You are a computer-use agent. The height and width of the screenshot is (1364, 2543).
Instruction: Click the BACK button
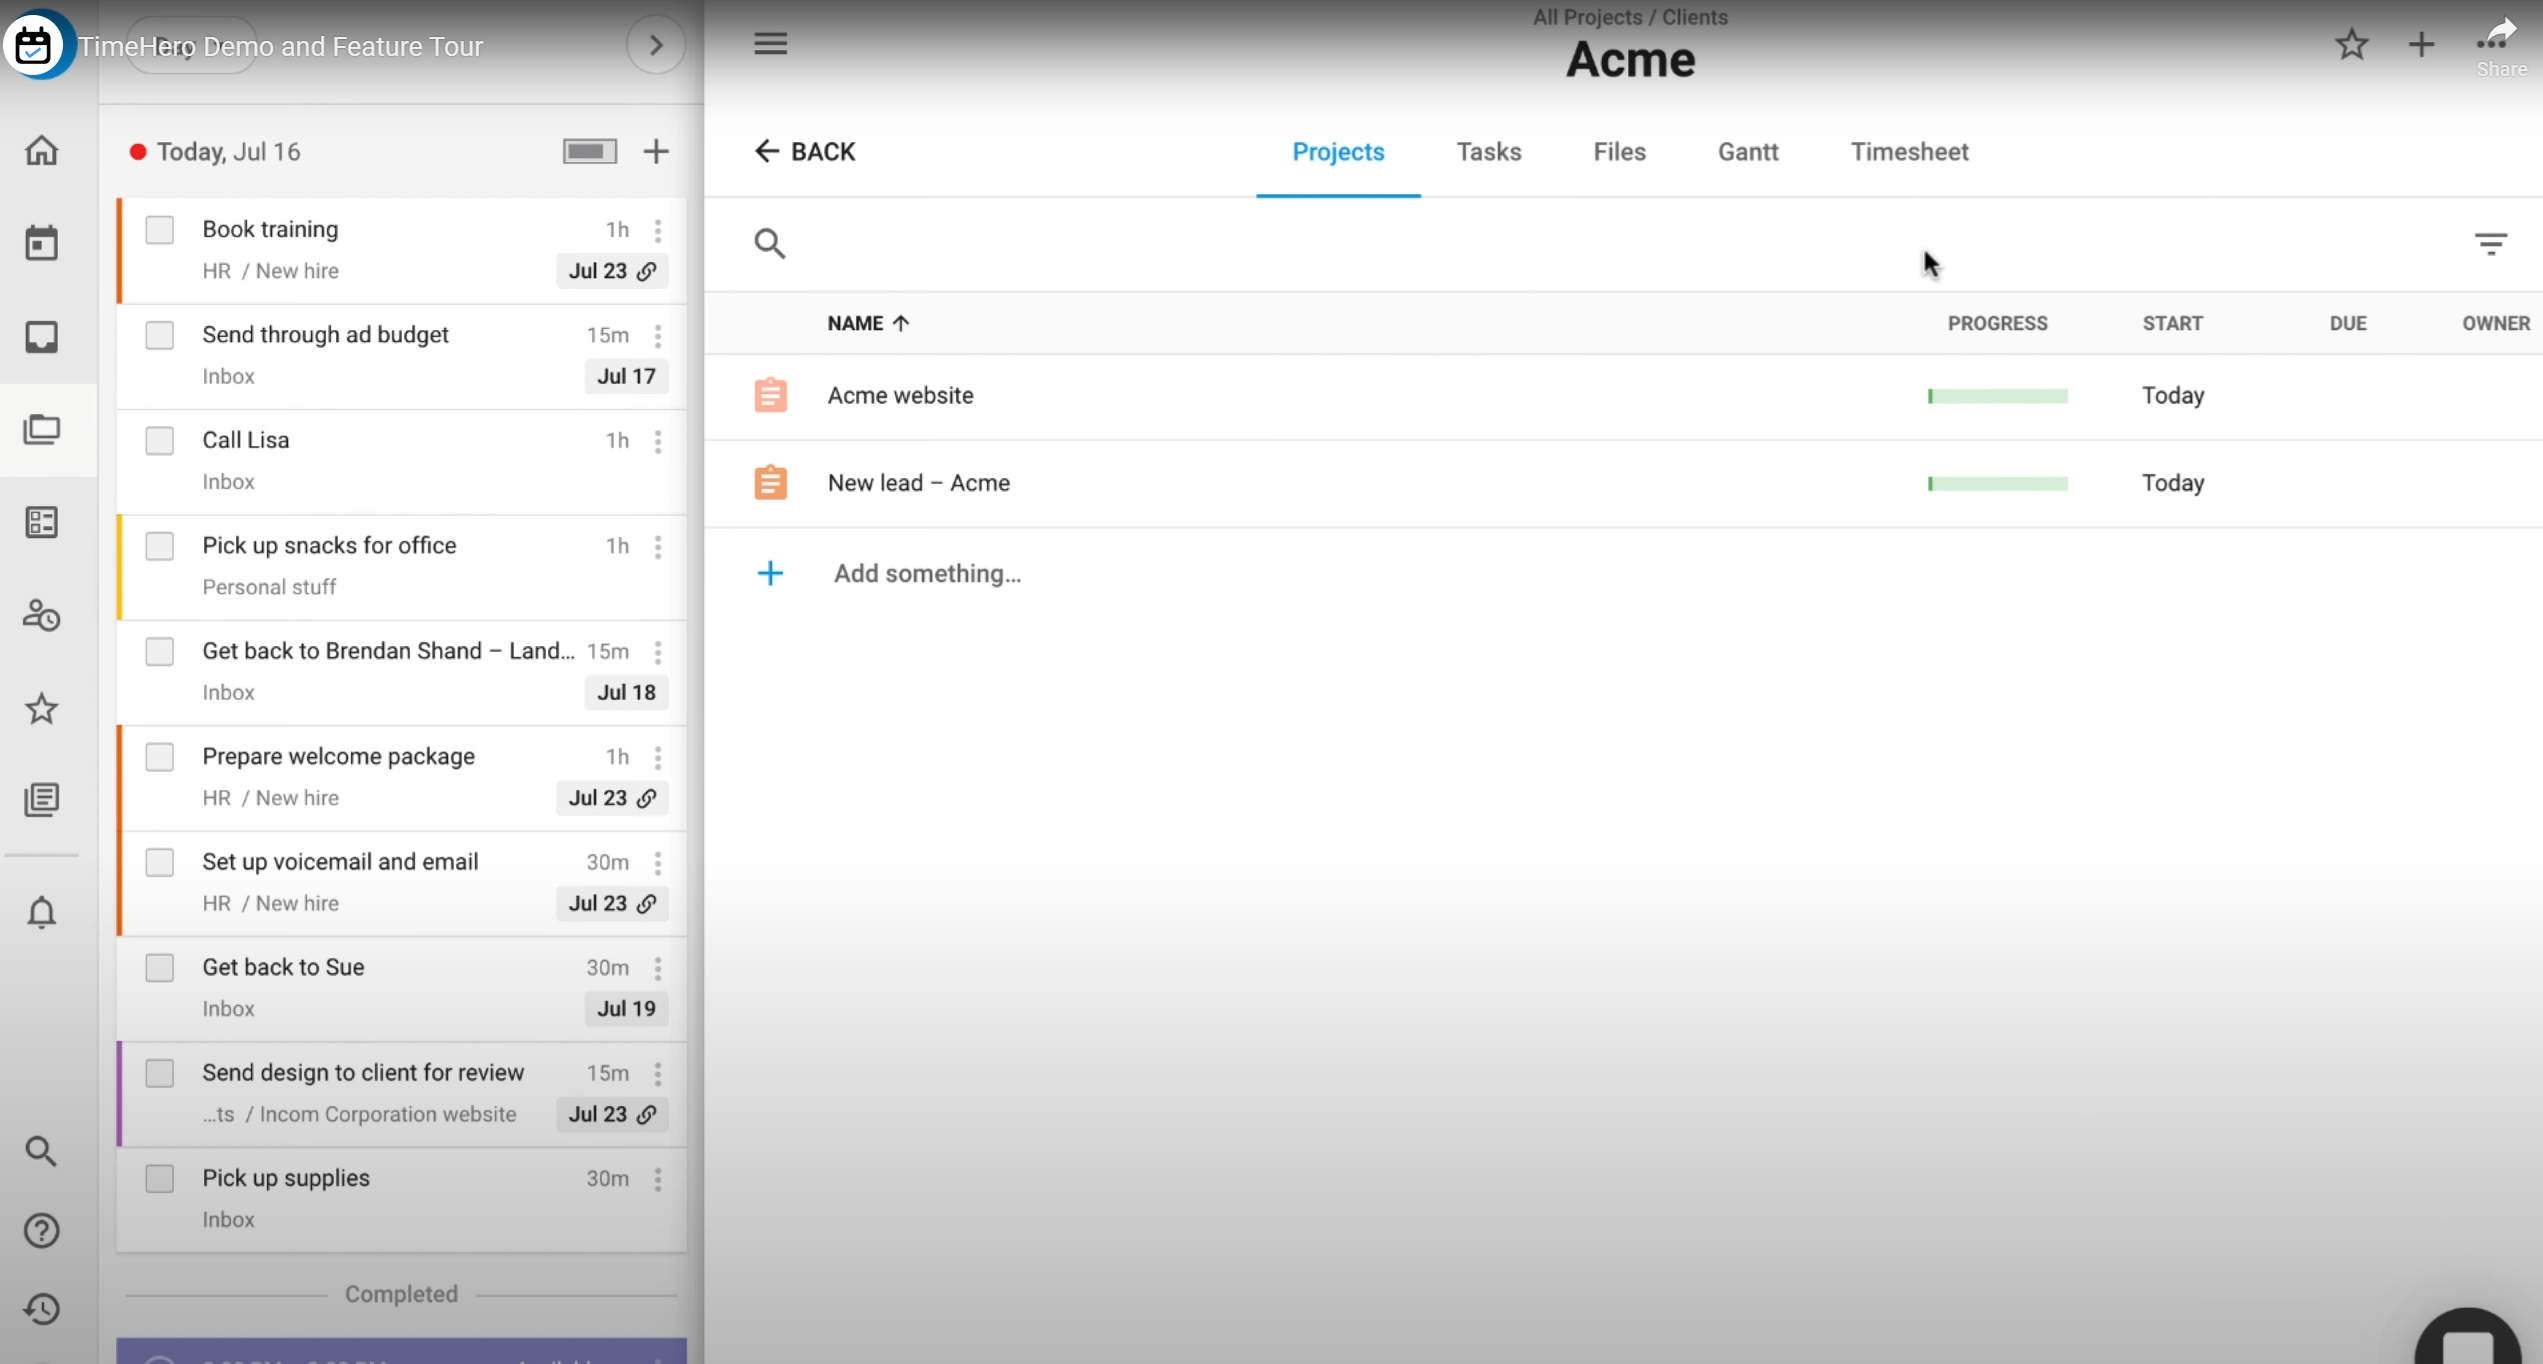805,152
